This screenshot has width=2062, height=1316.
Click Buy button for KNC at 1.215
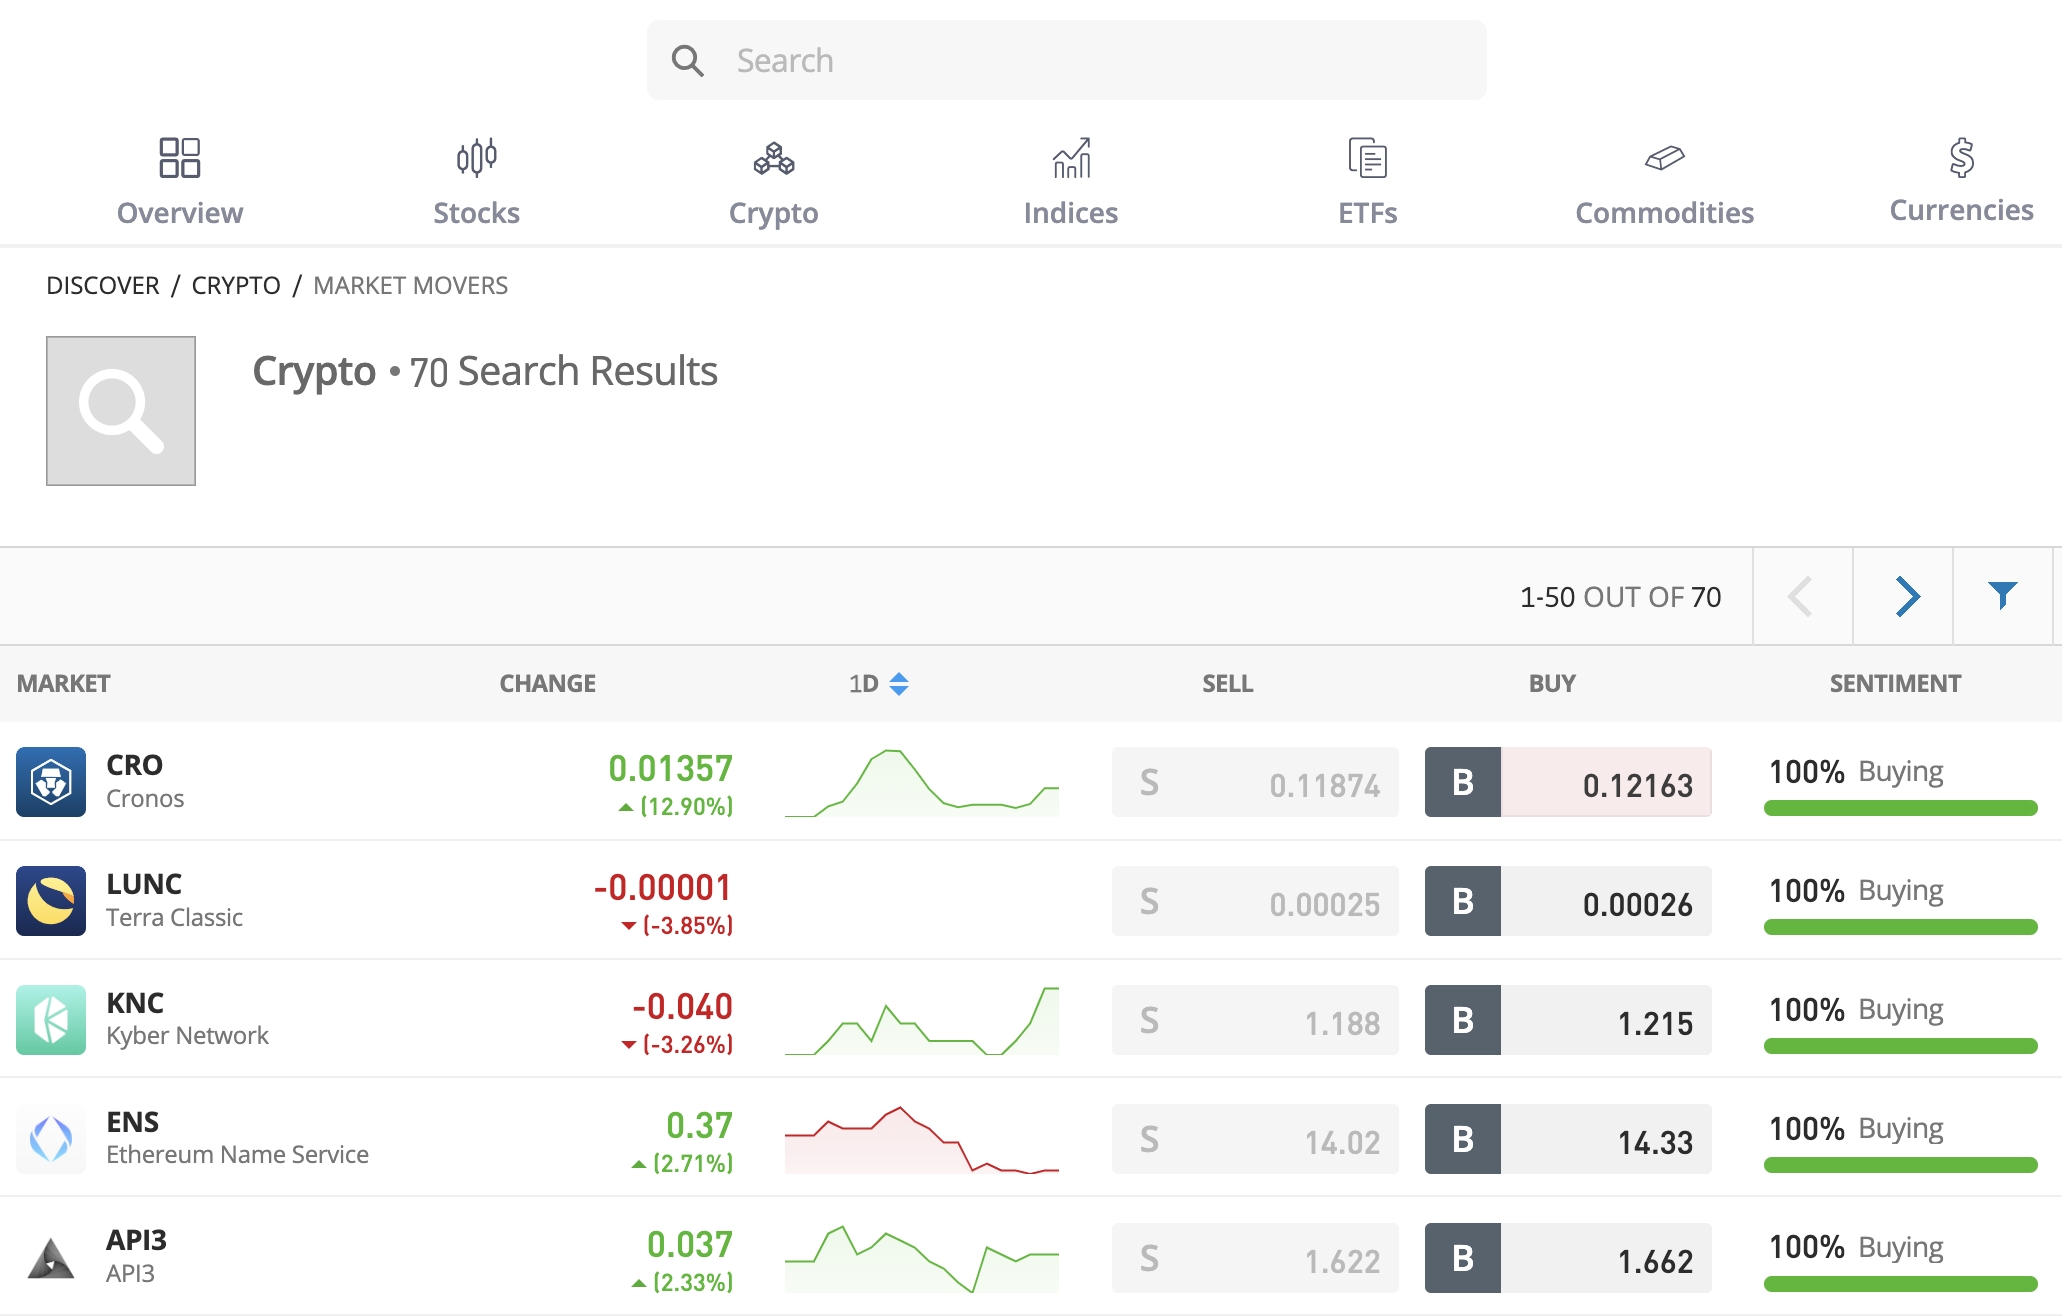point(1568,1020)
